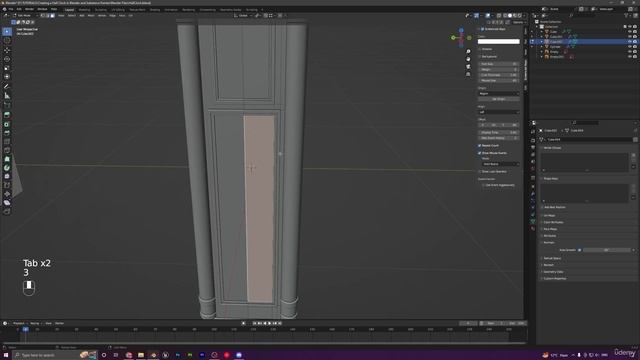Open the Hold Status mode dropdown

pos(500,164)
